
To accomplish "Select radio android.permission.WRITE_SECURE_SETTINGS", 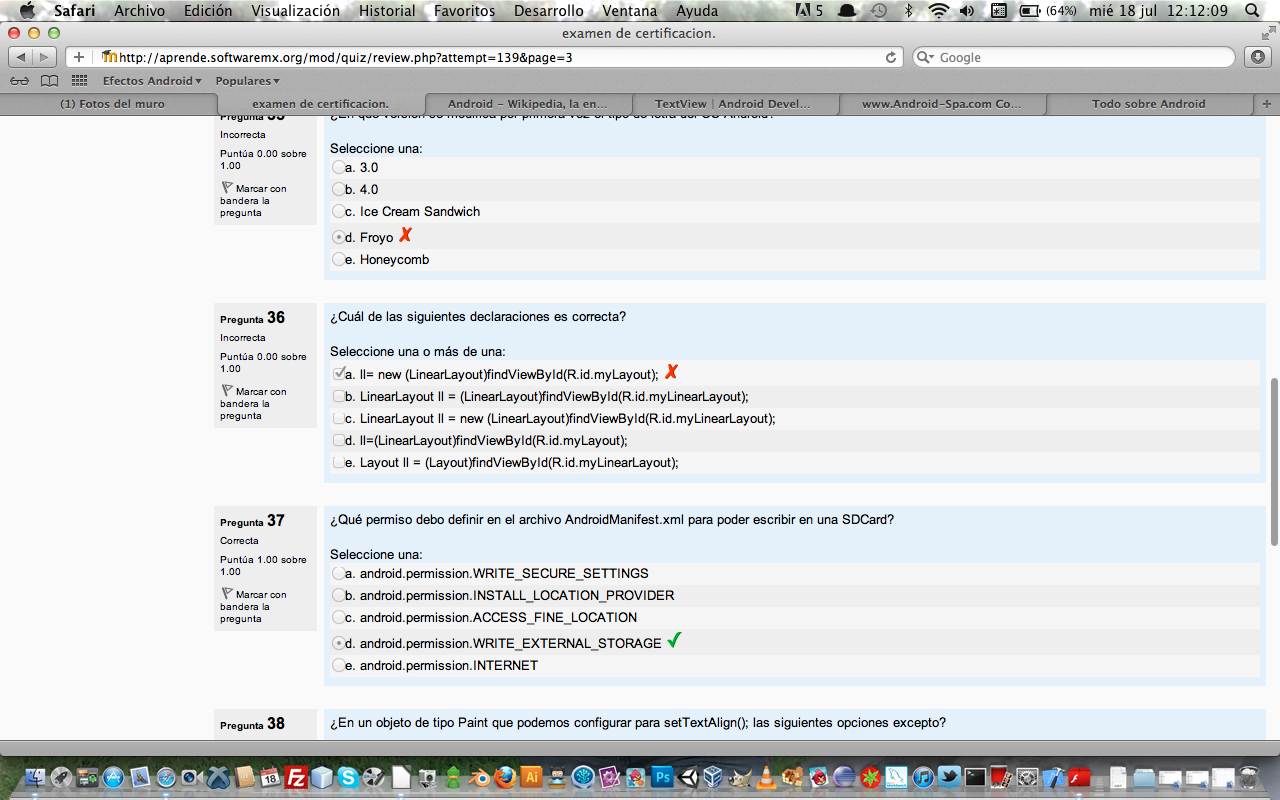I will [339, 574].
